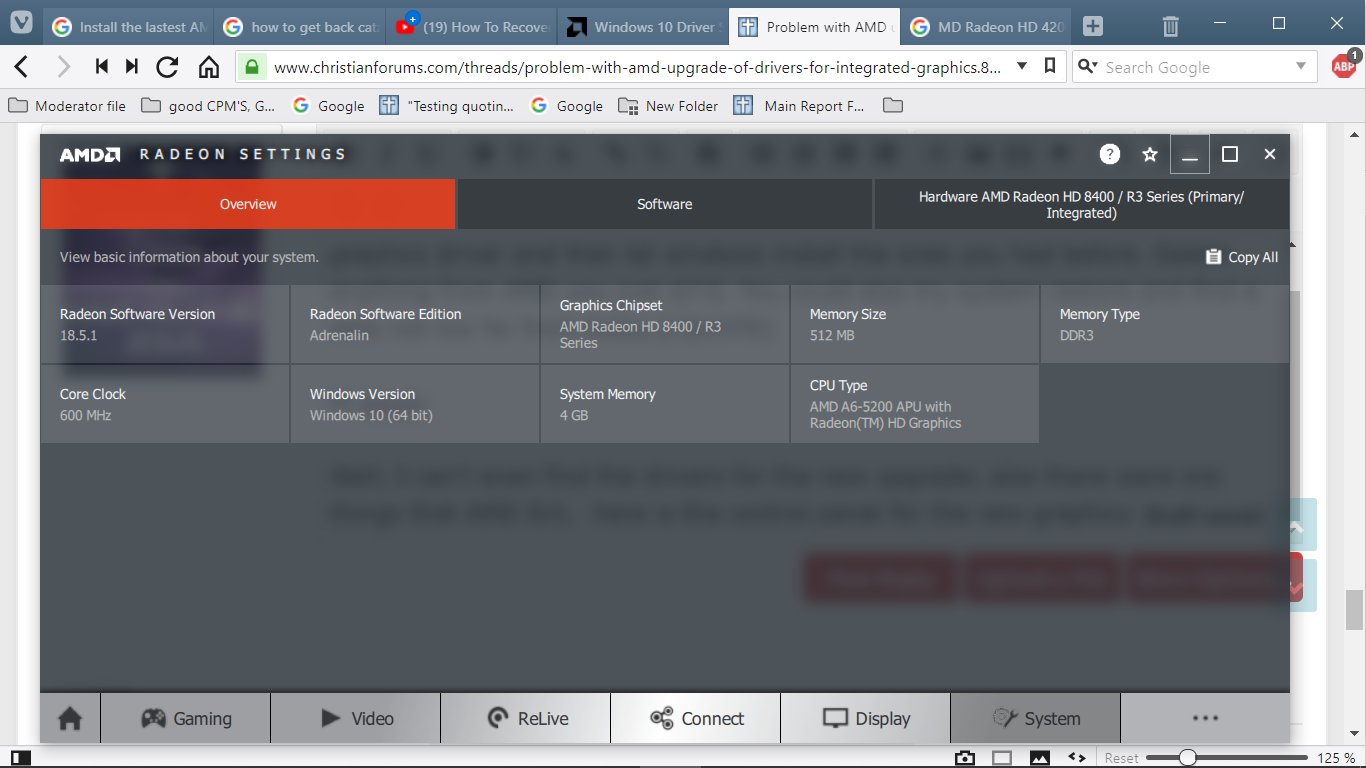Open the Video section
This screenshot has width=1366, height=768.
[x=356, y=718]
